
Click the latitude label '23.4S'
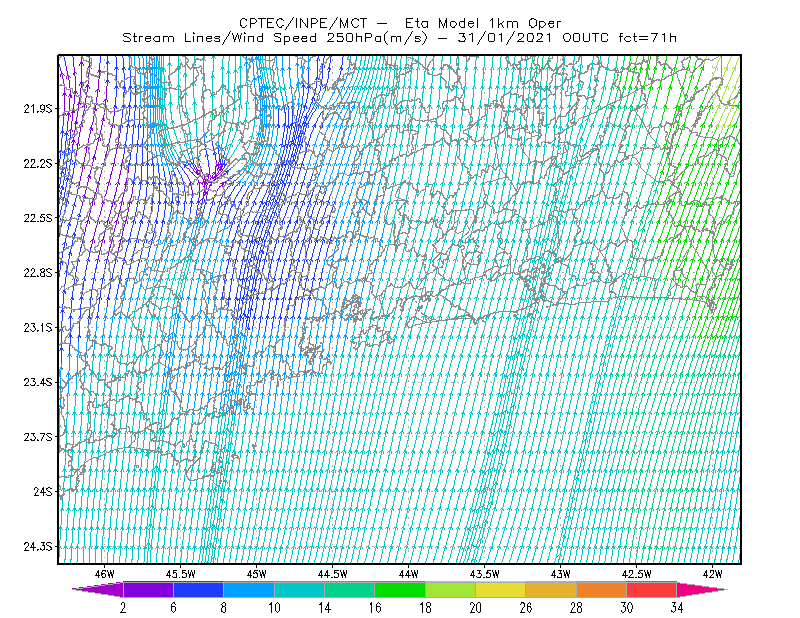pos(38,382)
